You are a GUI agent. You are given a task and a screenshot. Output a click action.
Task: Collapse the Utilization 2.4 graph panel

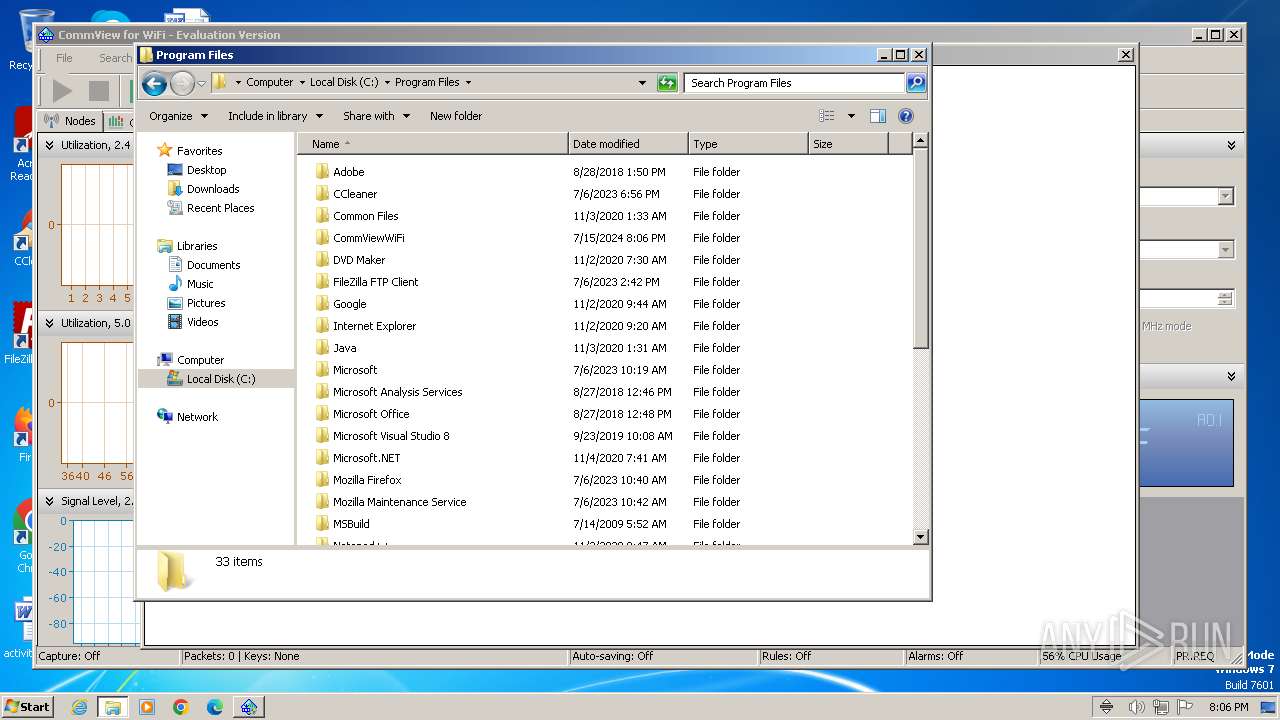pos(49,145)
